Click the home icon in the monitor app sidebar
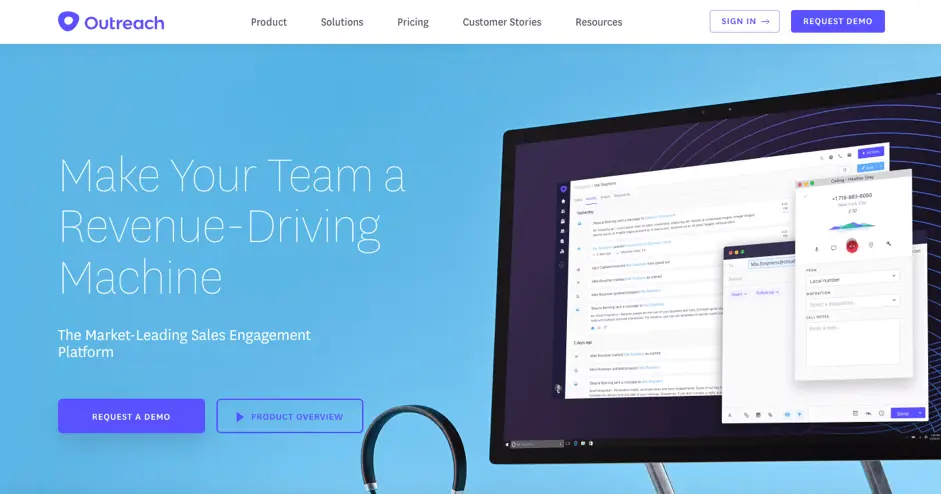This screenshot has width=941, height=494. pos(563,201)
